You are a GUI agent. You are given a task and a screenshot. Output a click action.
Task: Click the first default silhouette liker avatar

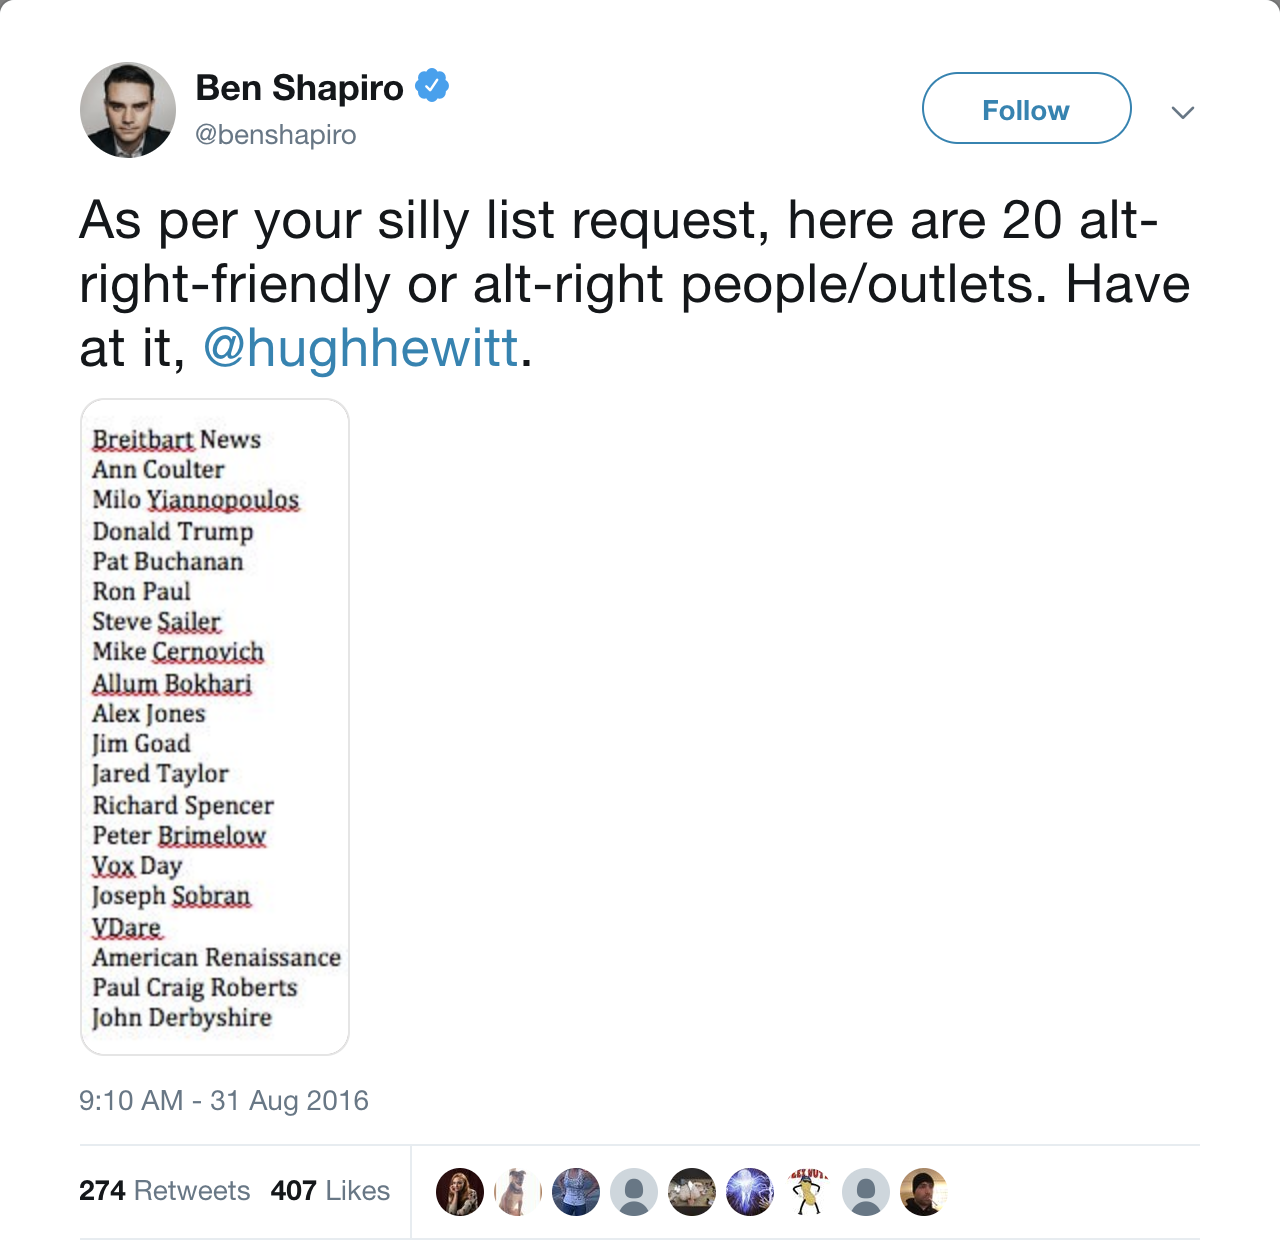click(634, 1192)
